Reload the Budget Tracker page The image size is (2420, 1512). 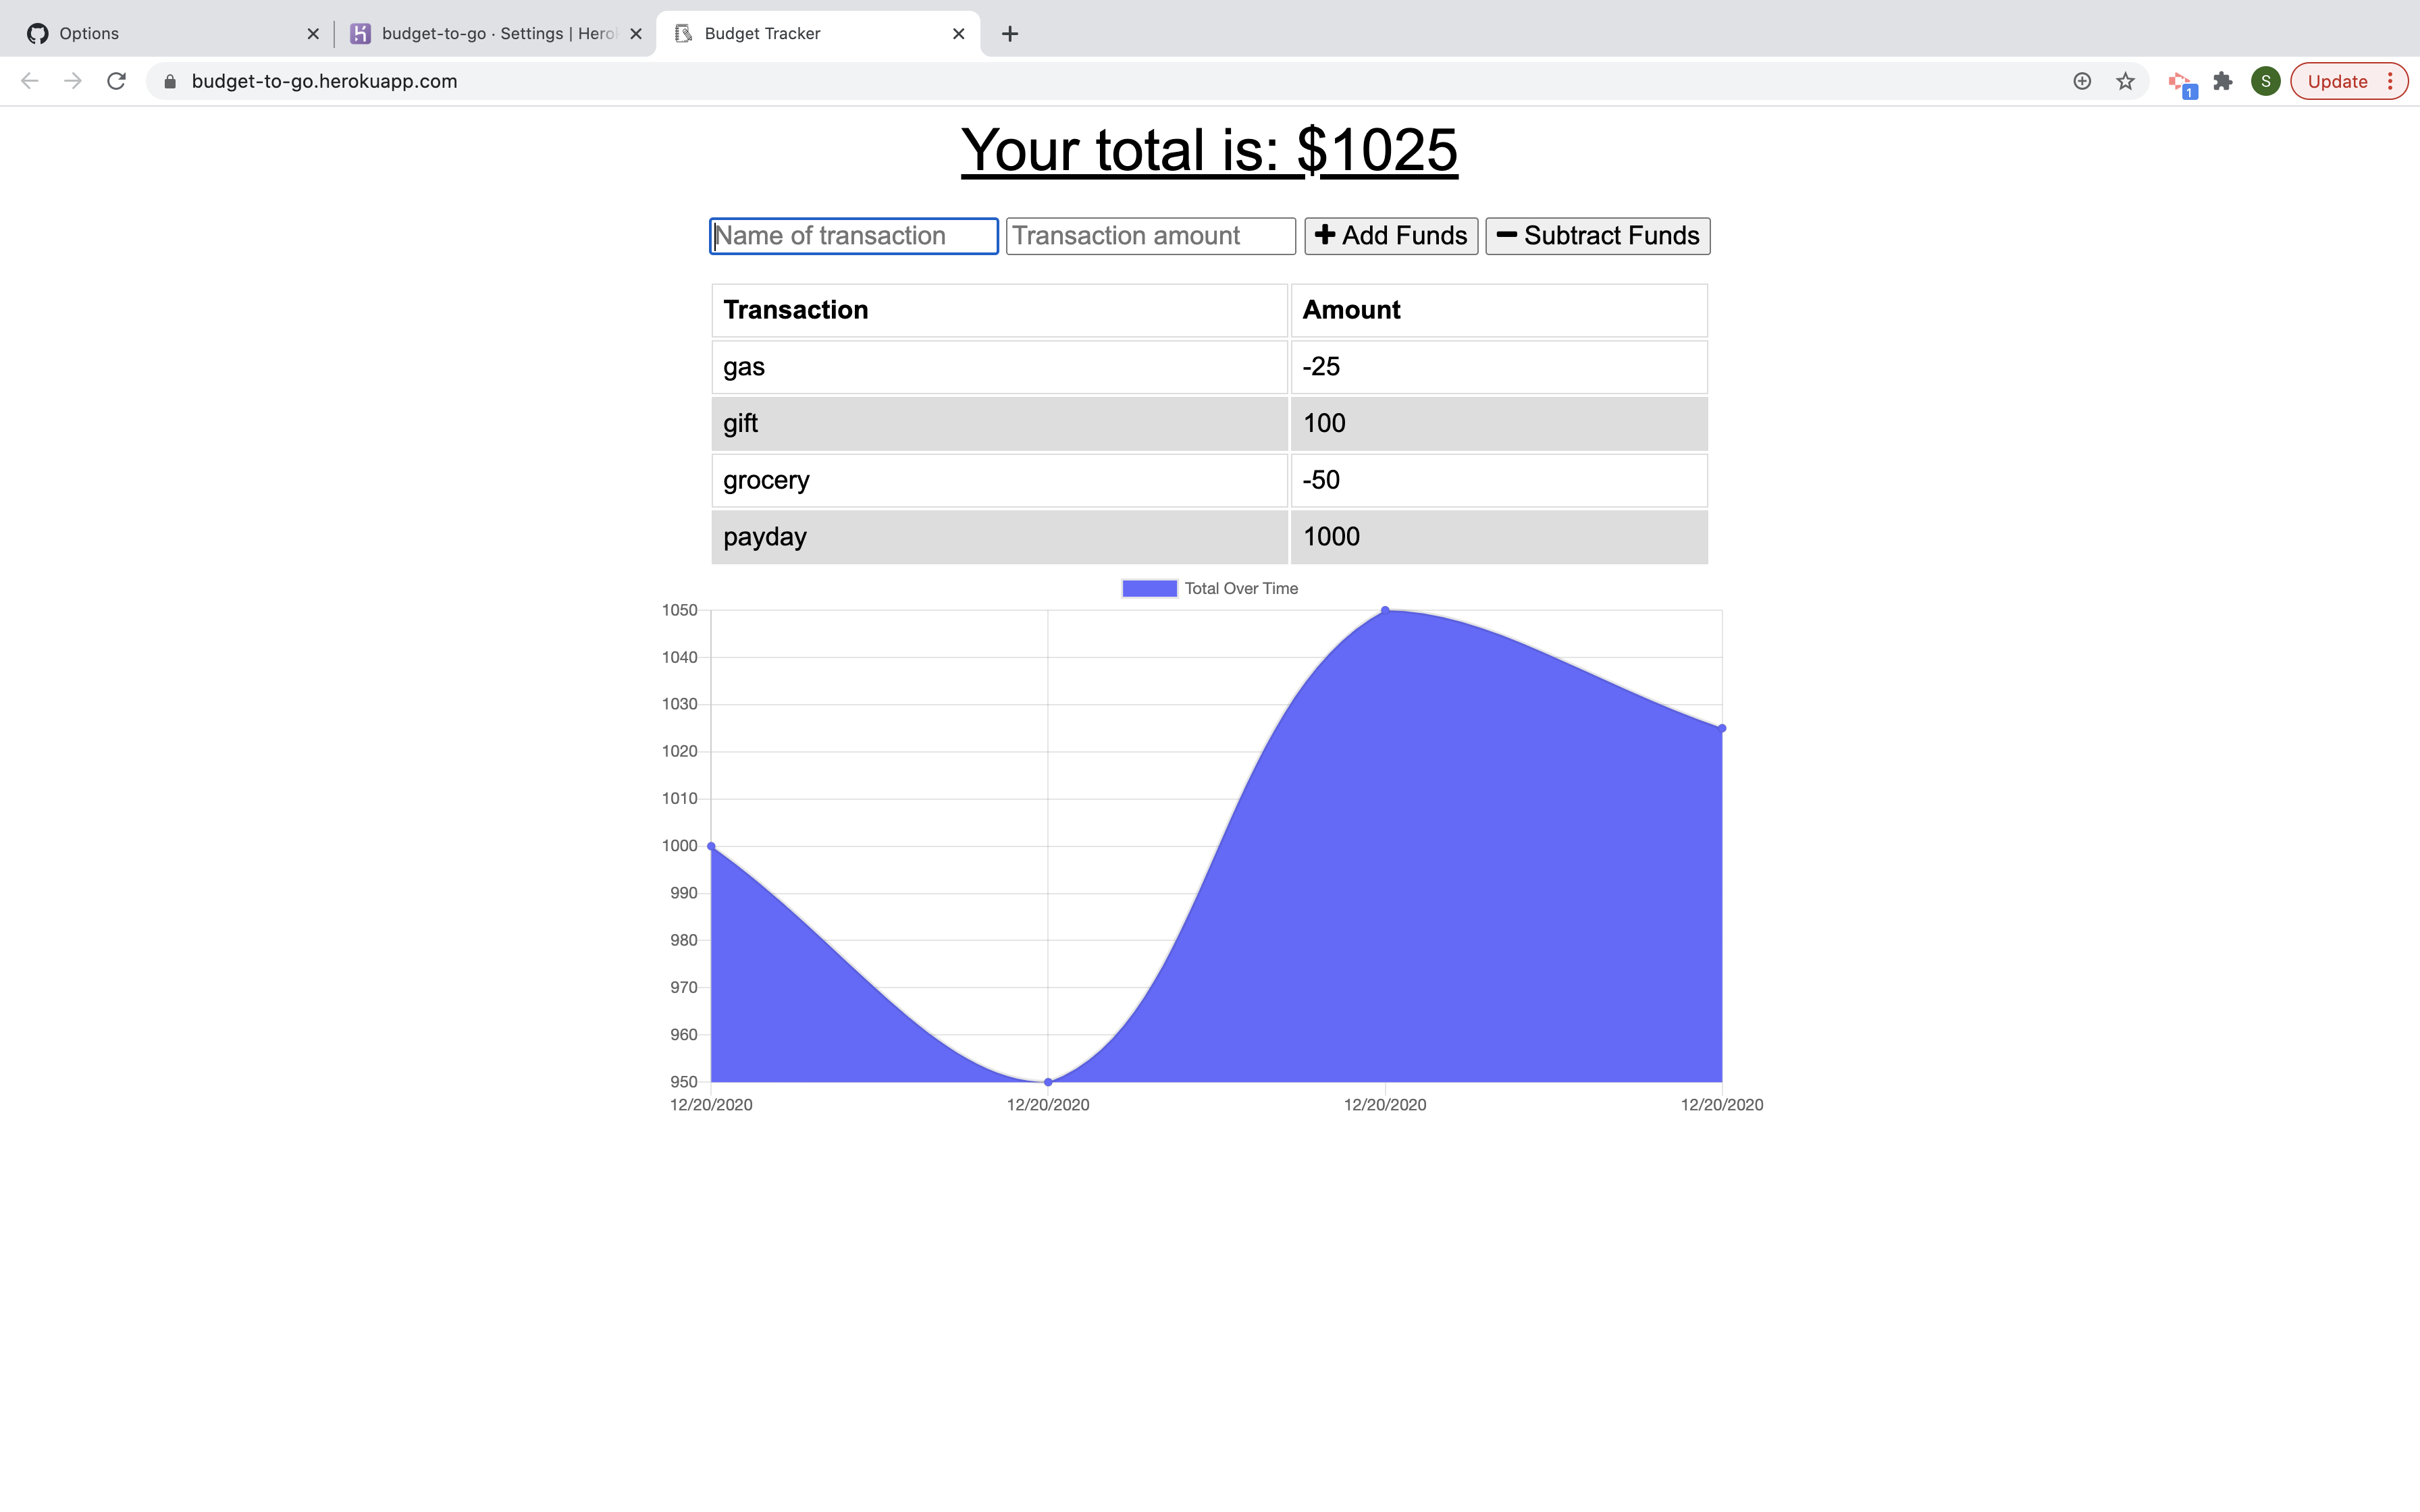click(116, 81)
